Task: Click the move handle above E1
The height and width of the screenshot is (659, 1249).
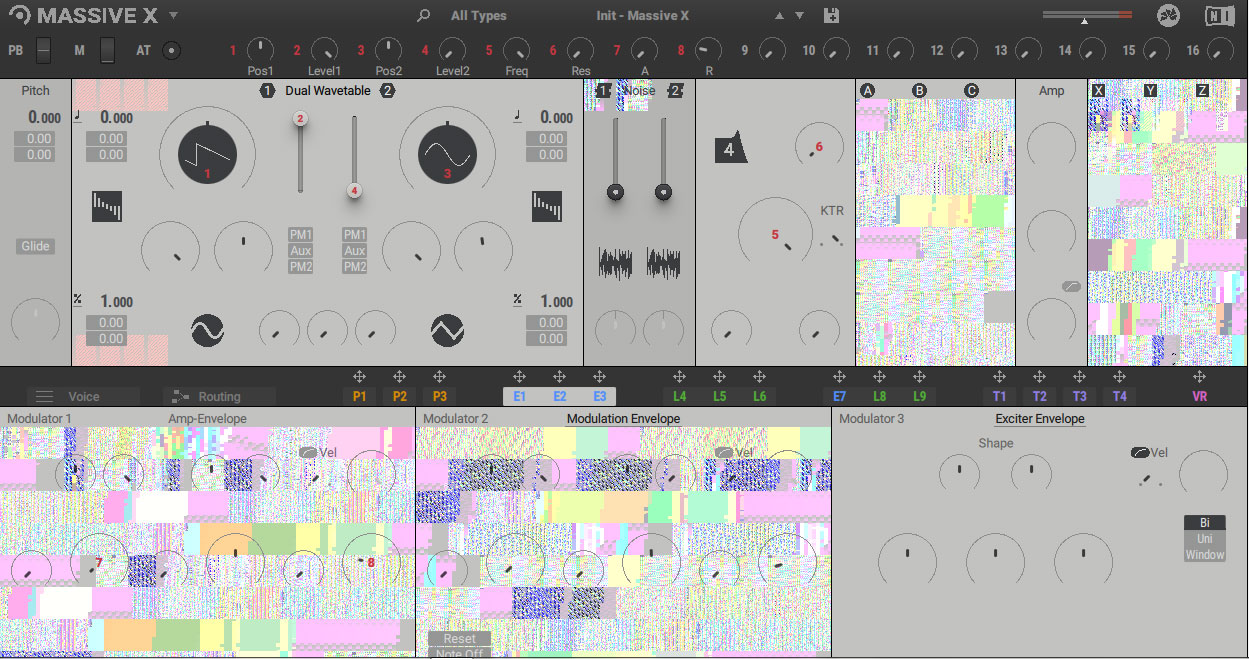Action: click(519, 377)
